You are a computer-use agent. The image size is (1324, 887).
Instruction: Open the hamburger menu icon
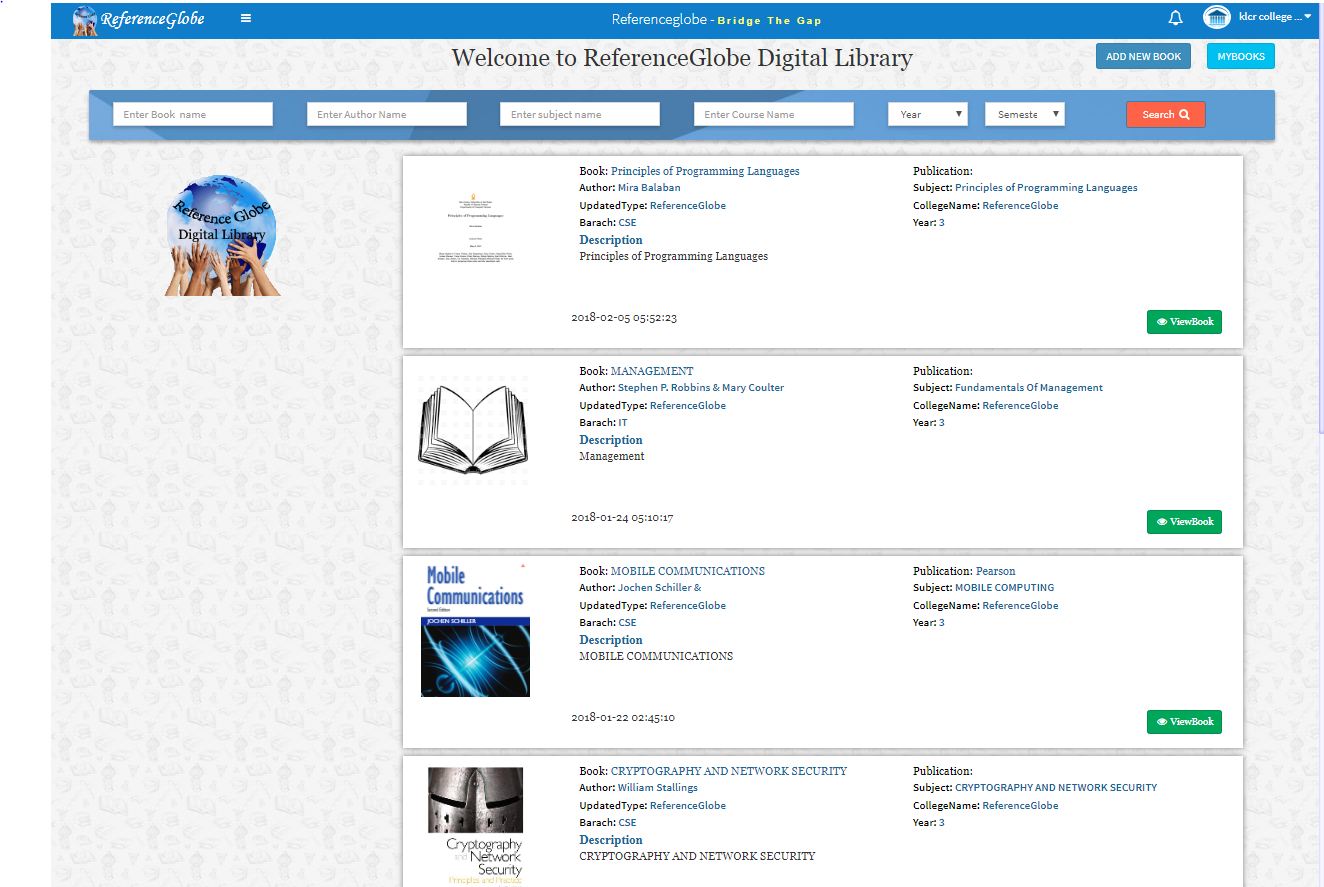[x=246, y=18]
